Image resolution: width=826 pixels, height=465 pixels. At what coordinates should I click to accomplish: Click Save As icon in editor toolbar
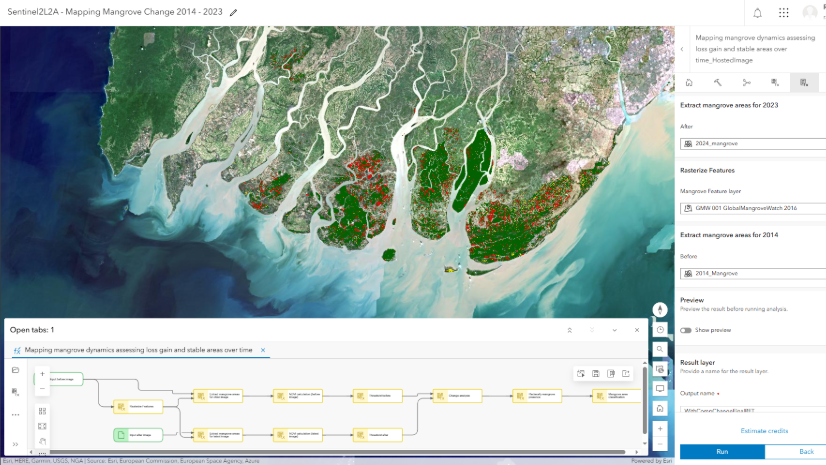[611, 373]
